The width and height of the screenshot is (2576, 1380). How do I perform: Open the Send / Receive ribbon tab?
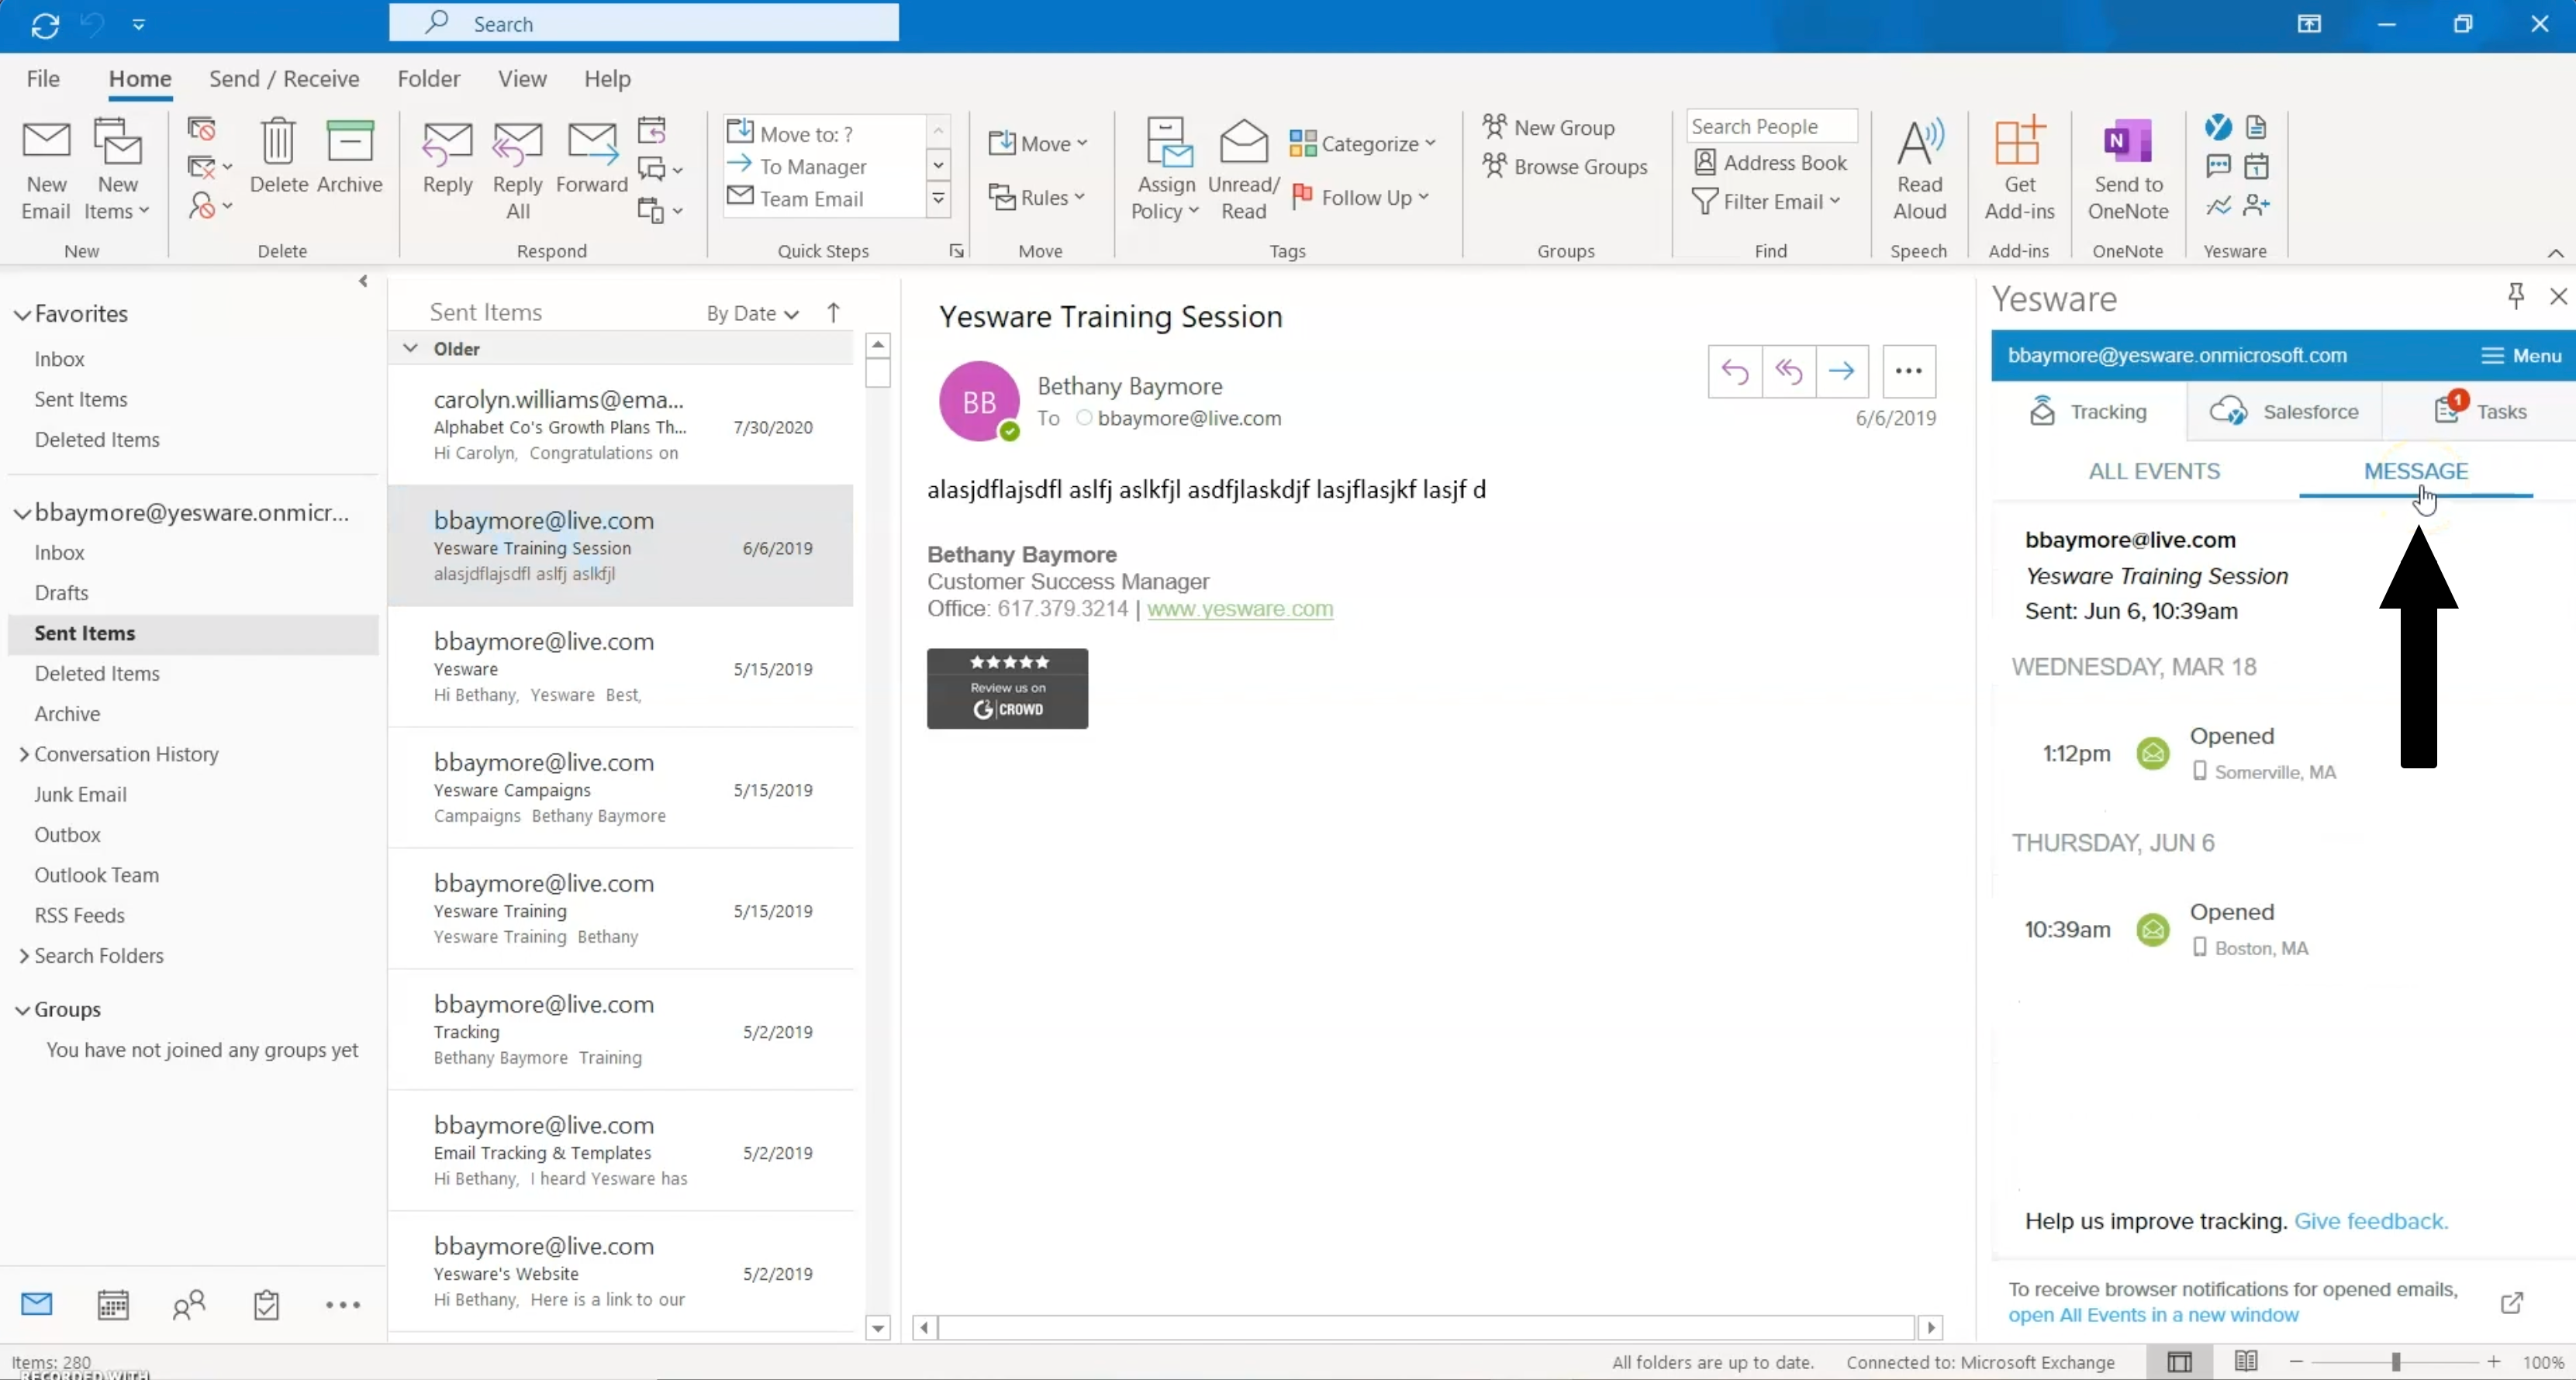click(x=284, y=79)
